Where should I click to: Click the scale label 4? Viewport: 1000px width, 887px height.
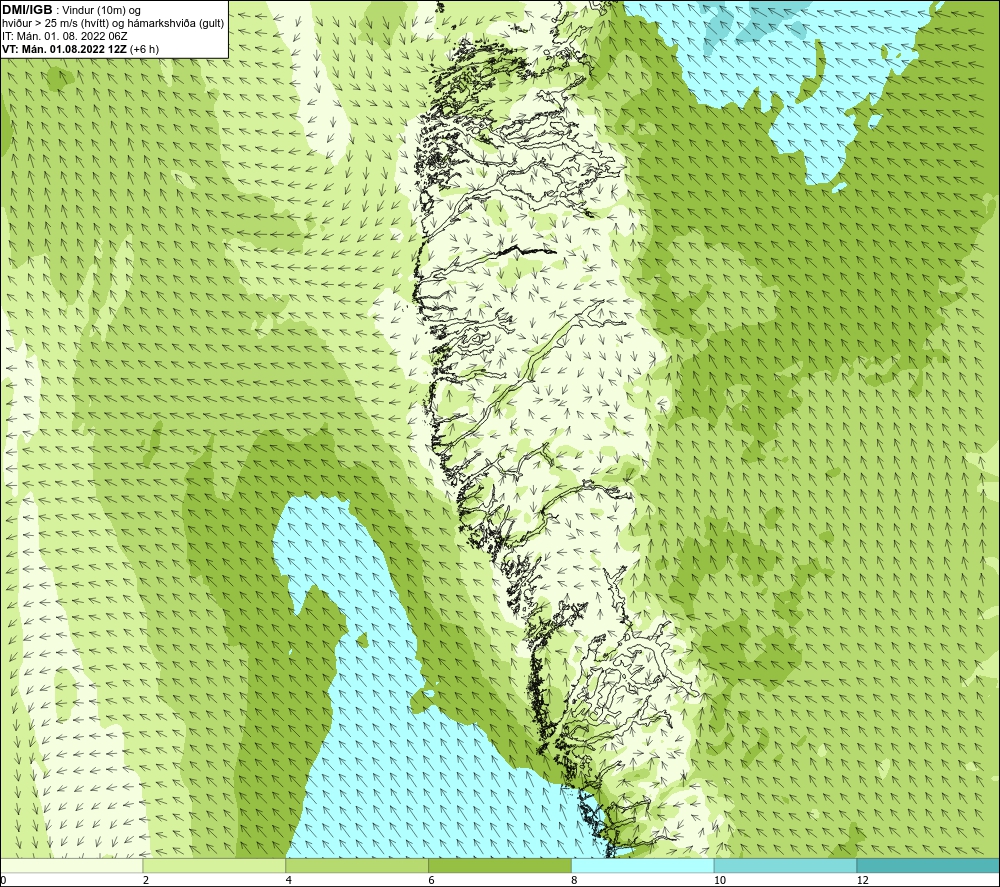click(x=289, y=880)
